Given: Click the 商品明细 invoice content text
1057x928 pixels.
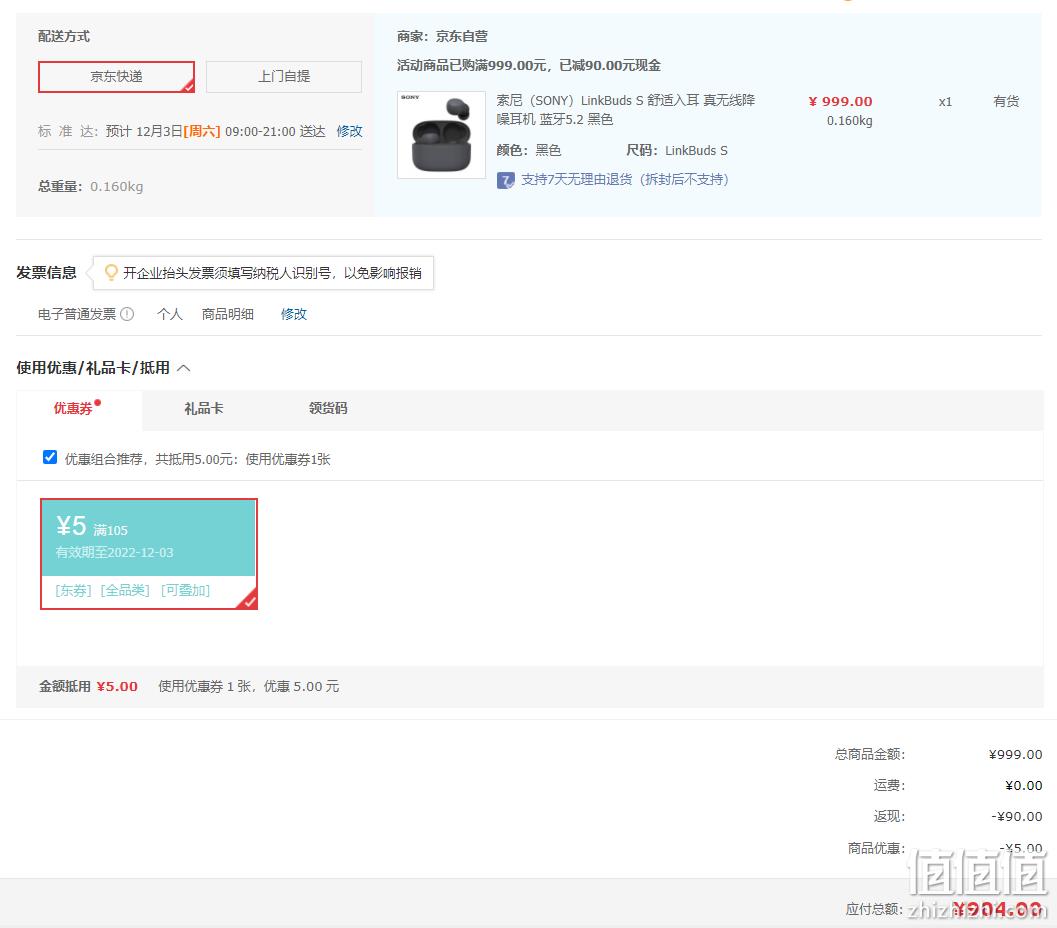Looking at the screenshot, I should point(227,314).
